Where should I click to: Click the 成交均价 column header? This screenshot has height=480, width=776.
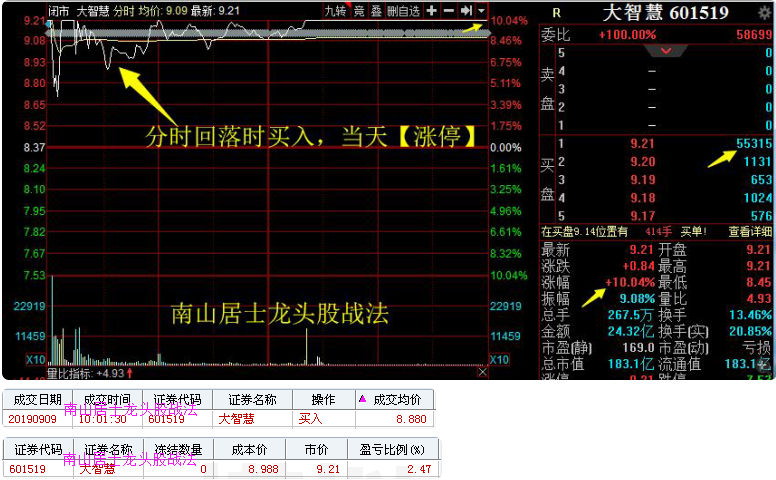click(397, 400)
